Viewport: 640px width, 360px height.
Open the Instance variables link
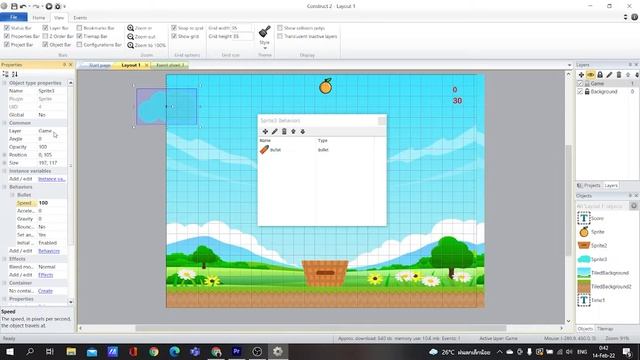click(x=52, y=179)
